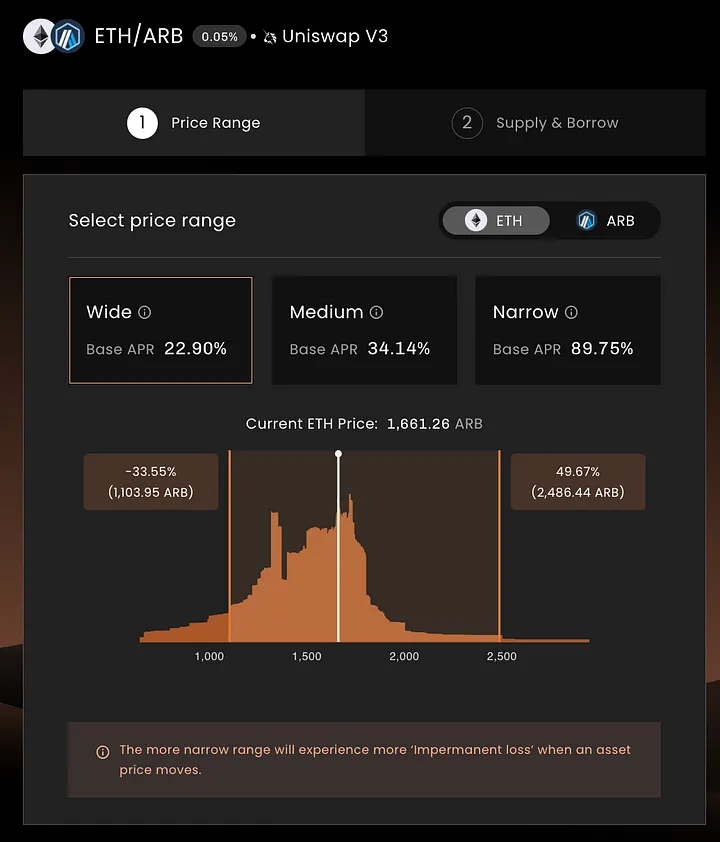Viewport: 720px width, 842px height.
Task: Click the 1,000 axis label
Action: (209, 656)
